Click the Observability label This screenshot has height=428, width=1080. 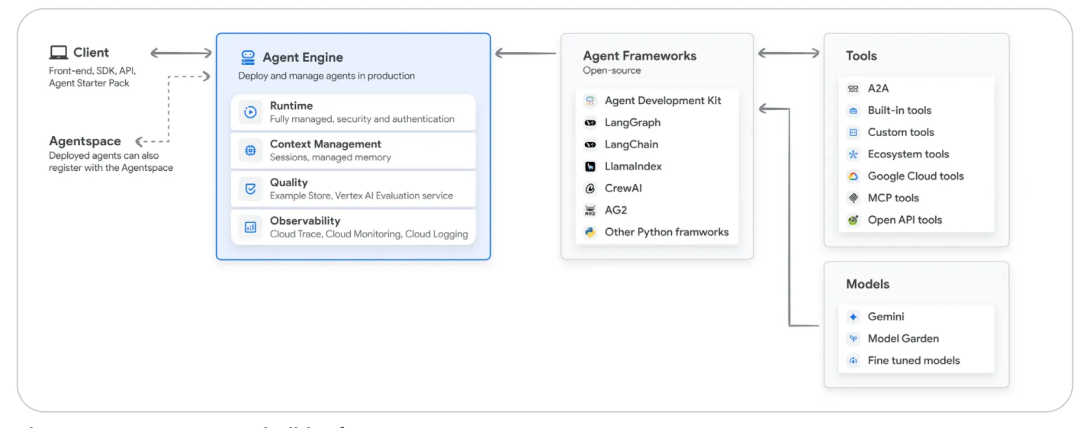pos(305,221)
